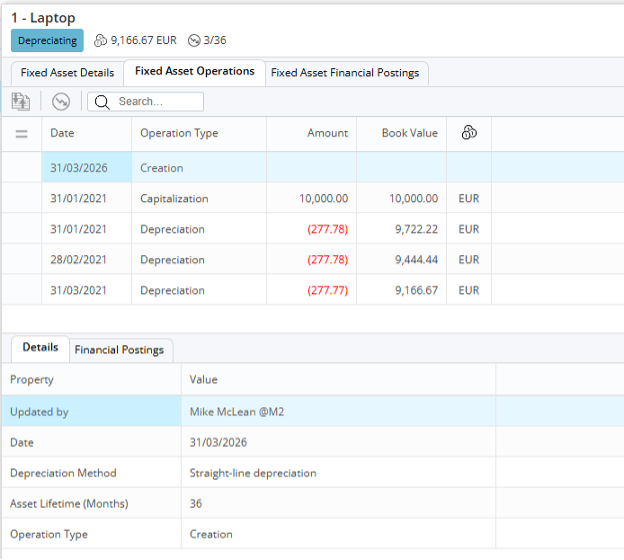Click the 10,000.00 book value cell
This screenshot has width=624, height=560.
click(x=401, y=199)
